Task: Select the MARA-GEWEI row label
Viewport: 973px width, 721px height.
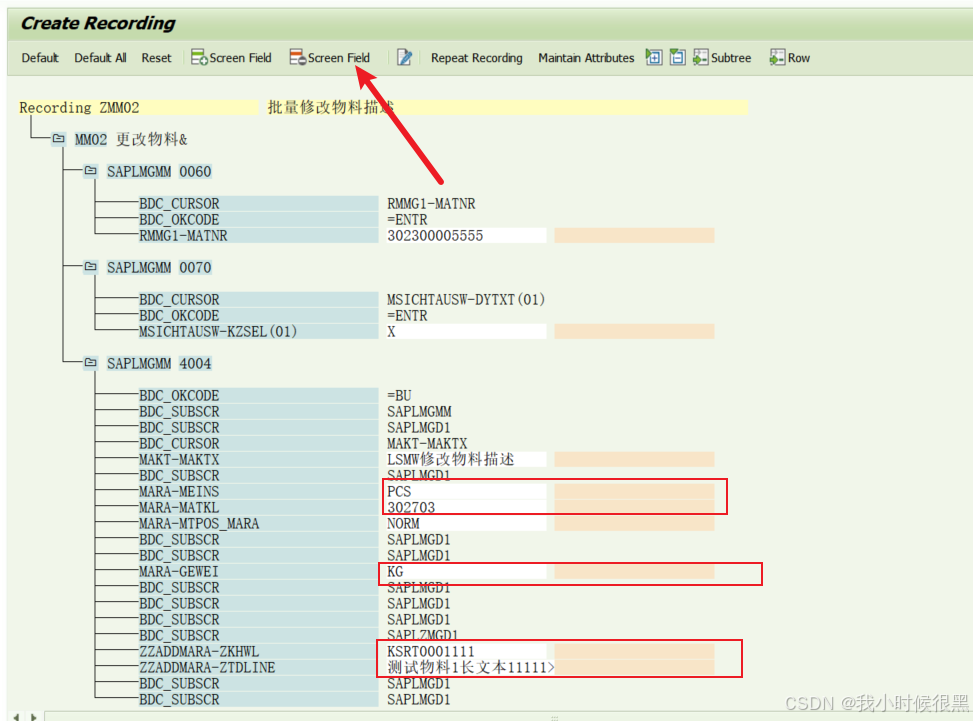Action: click(x=258, y=571)
